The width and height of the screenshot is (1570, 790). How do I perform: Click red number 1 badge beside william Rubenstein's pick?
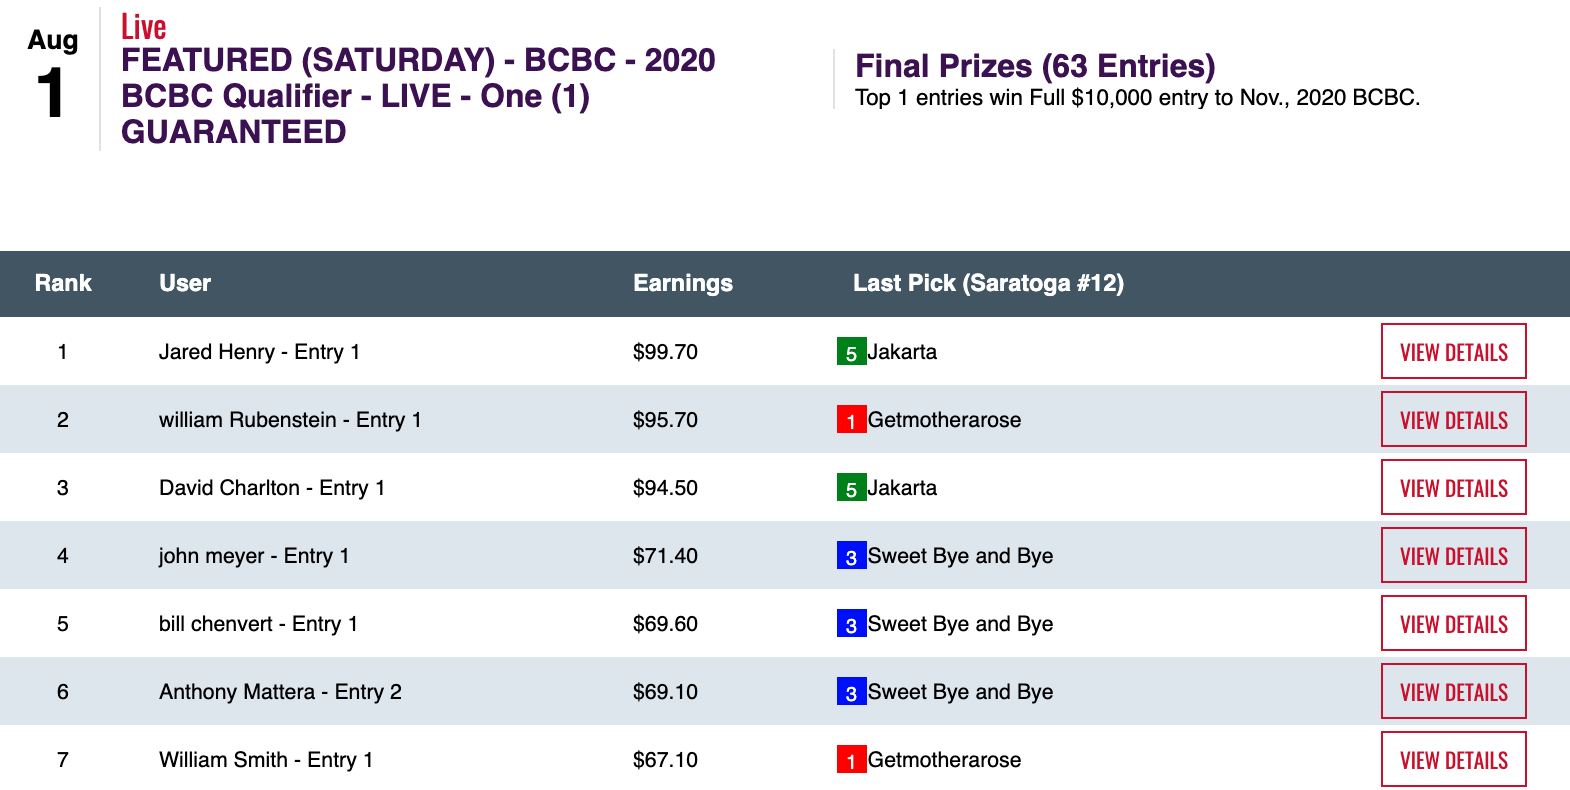tap(851, 420)
